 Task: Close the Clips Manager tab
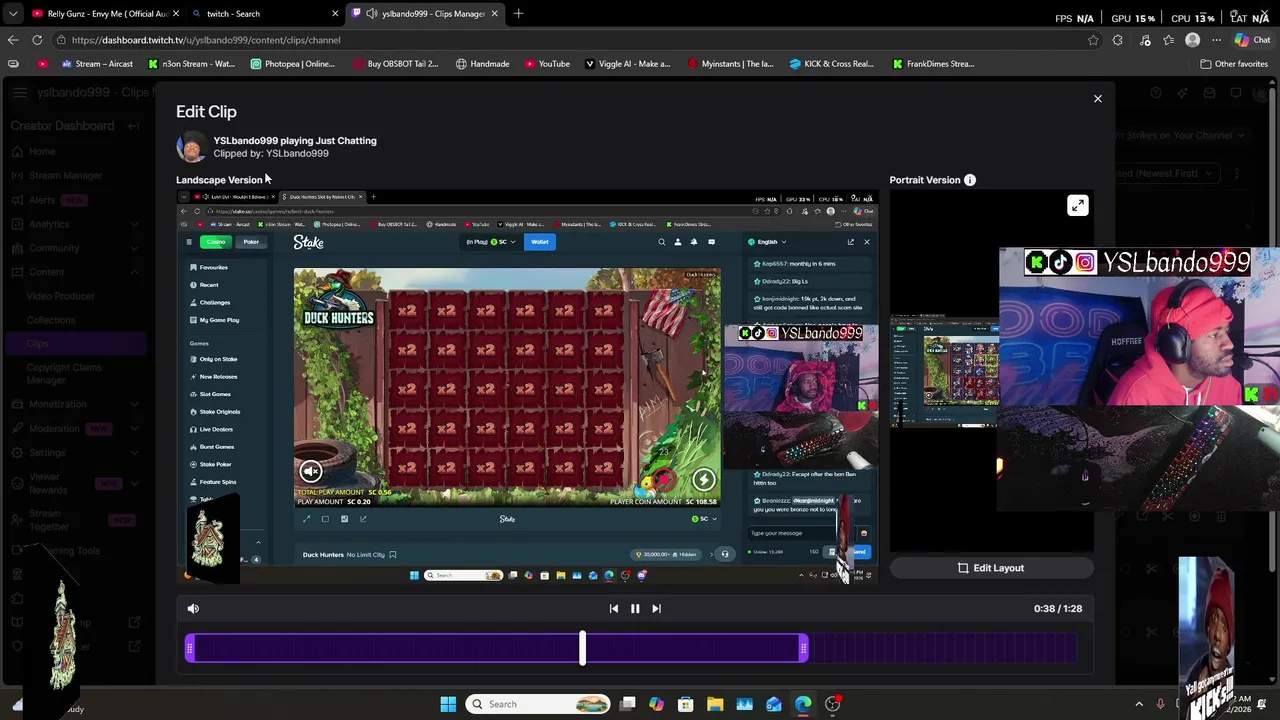(x=494, y=14)
